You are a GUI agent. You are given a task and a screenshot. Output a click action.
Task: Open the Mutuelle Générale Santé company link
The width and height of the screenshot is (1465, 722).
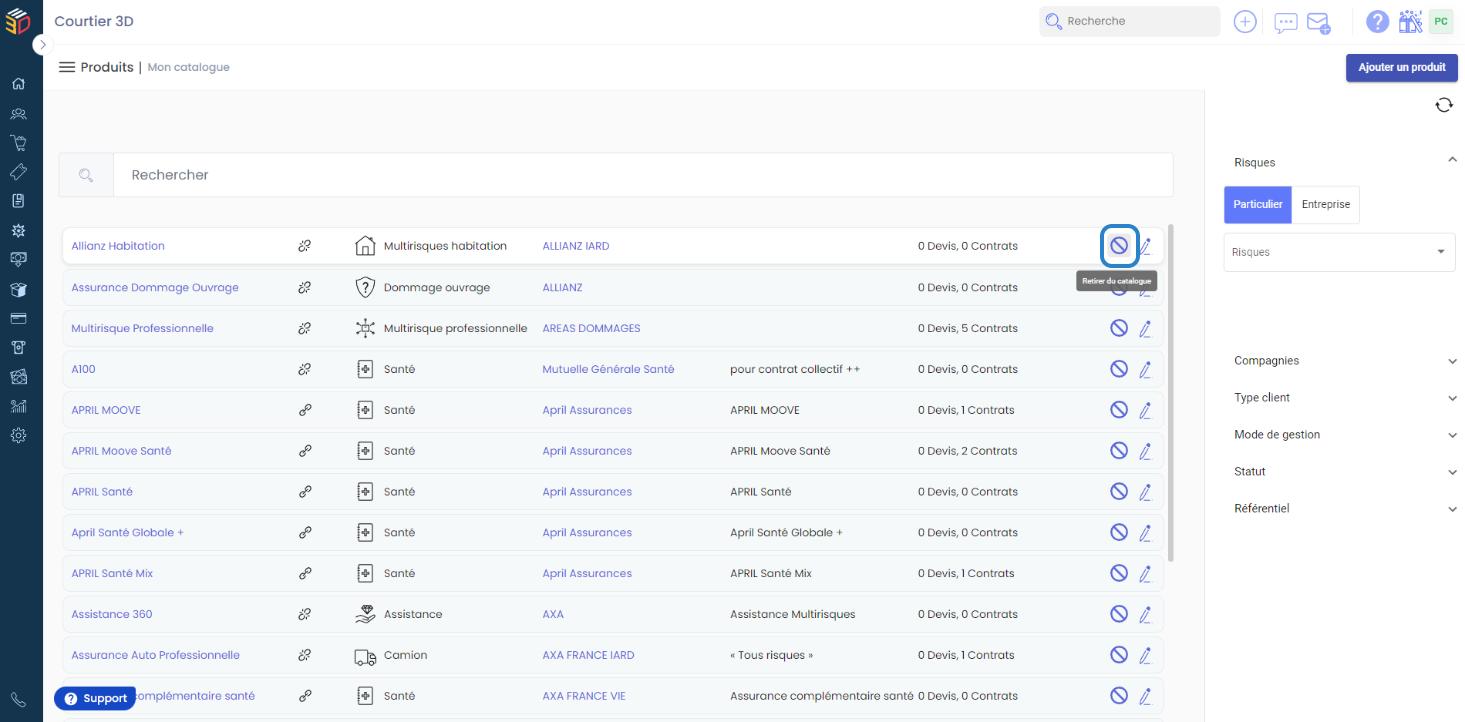click(x=608, y=369)
